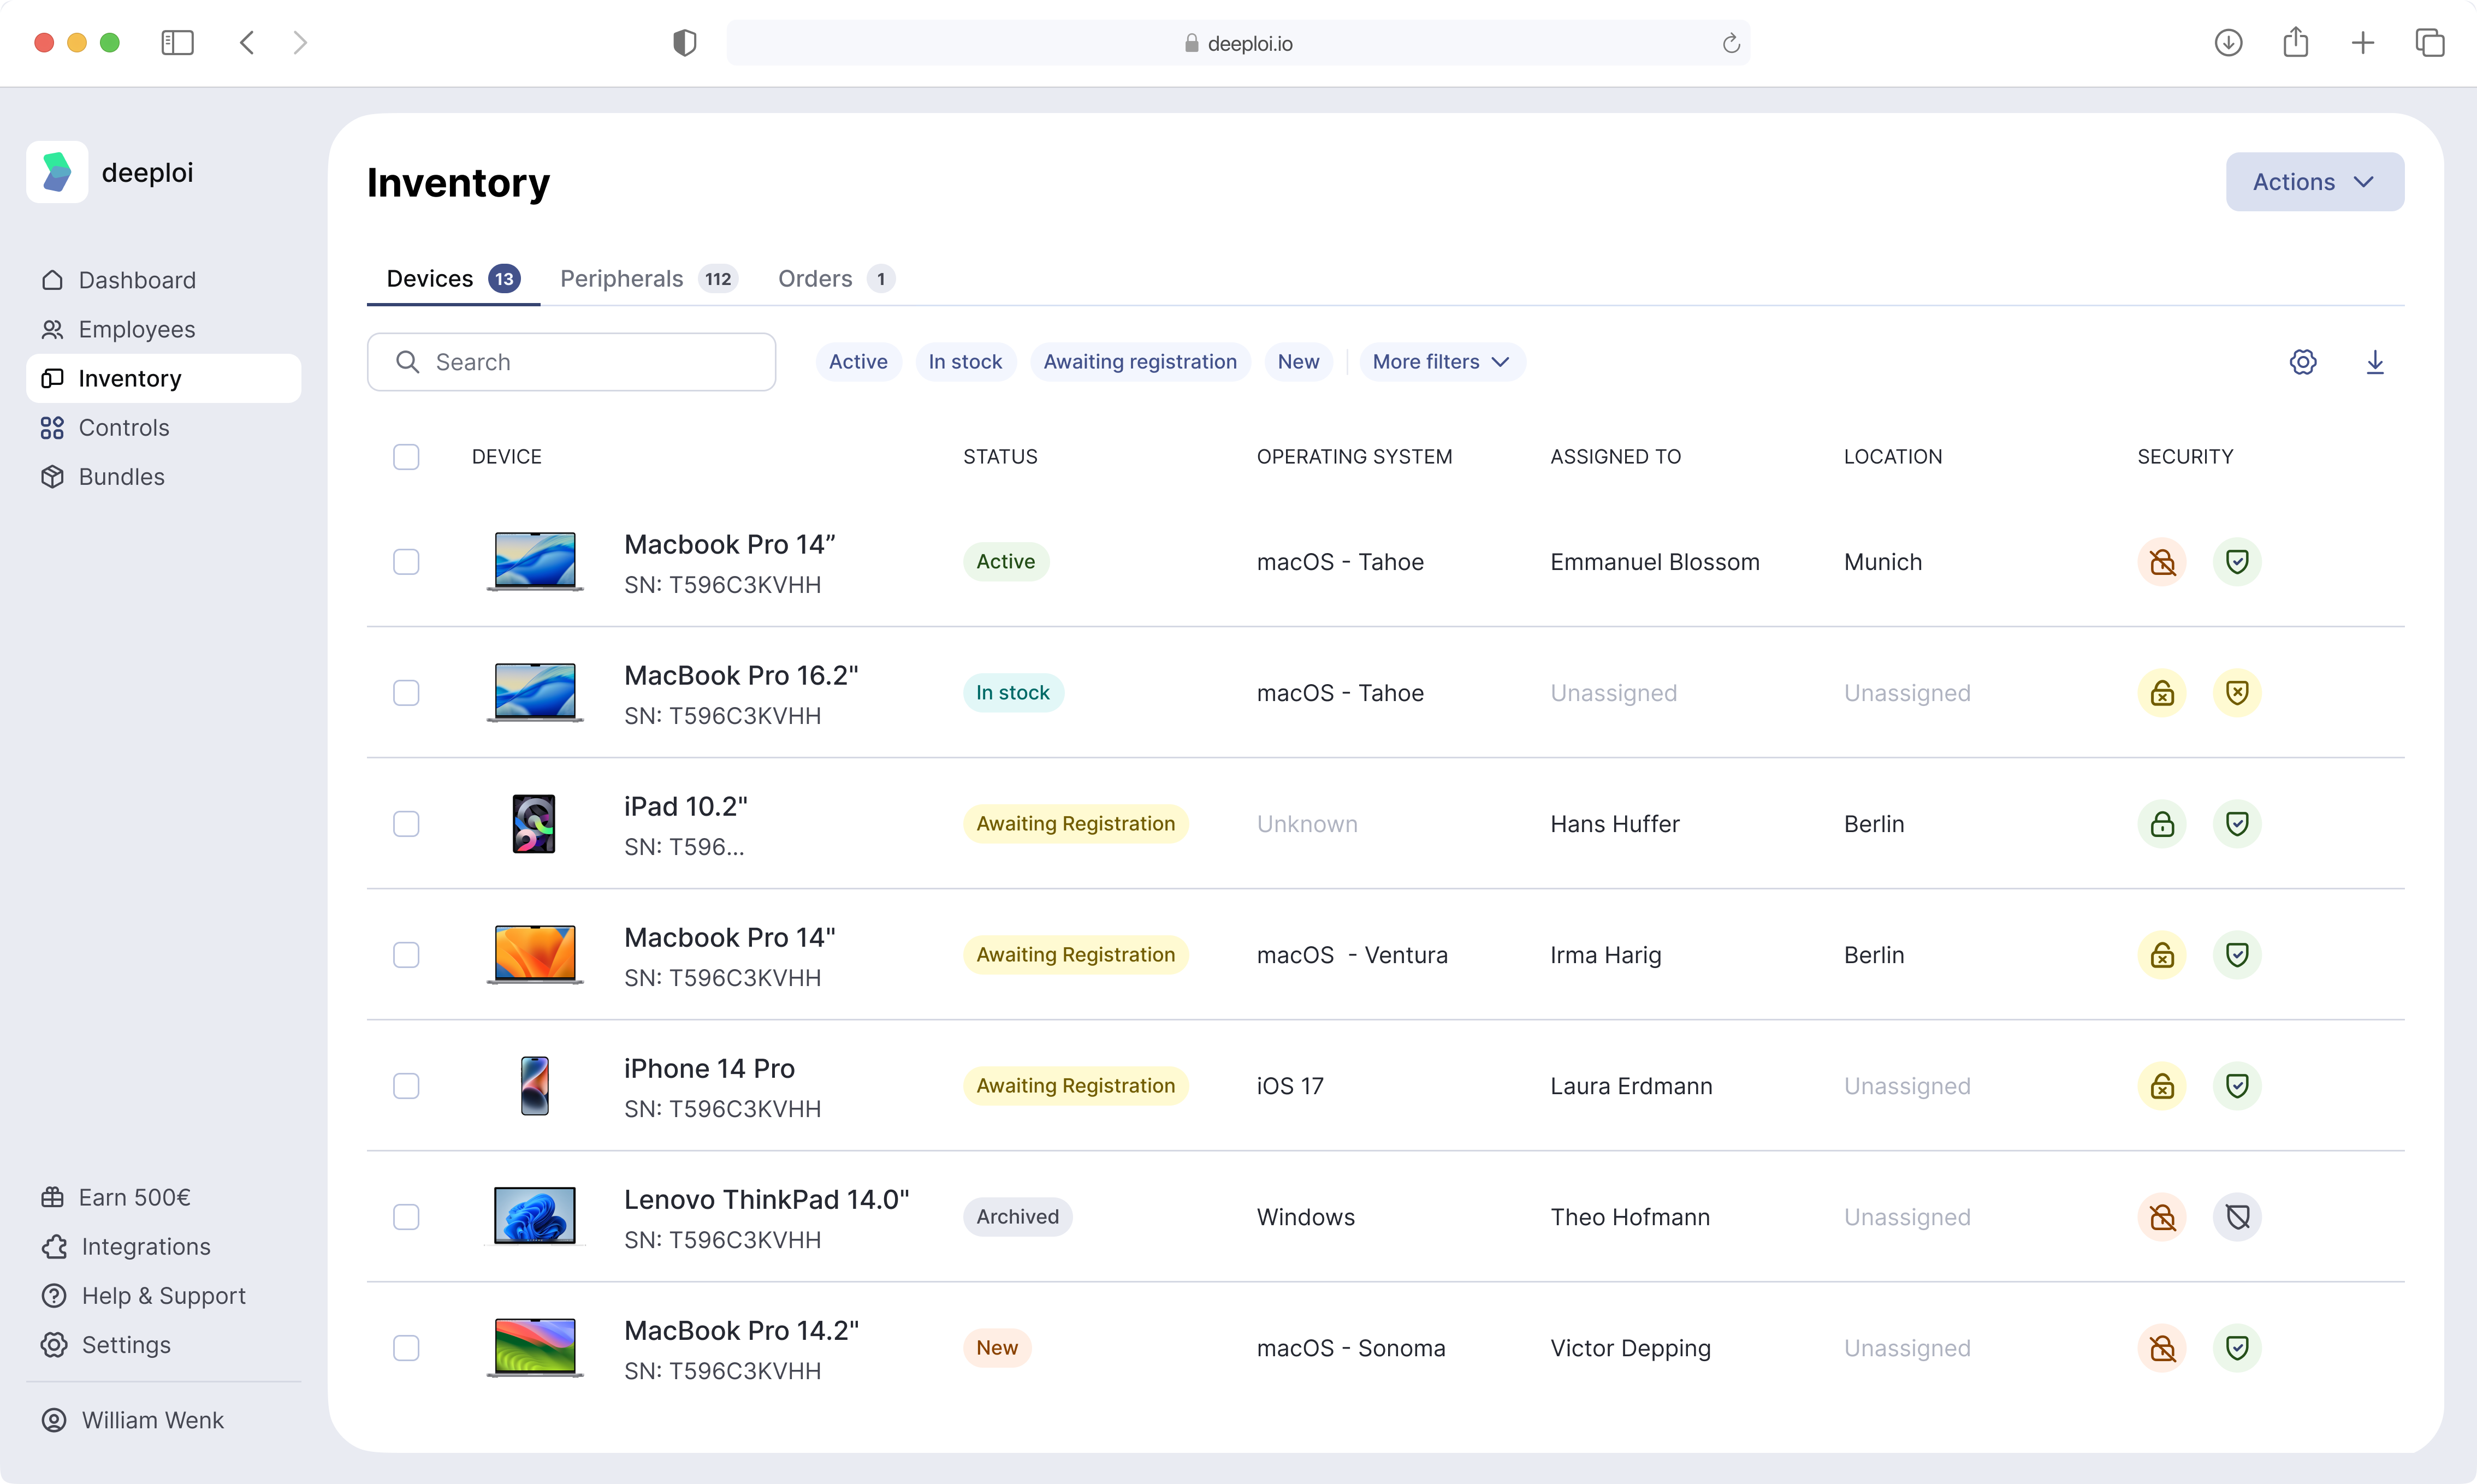The width and height of the screenshot is (2477, 1484).
Task: Click the export download icon above table
Action: pyautogui.click(x=2375, y=362)
